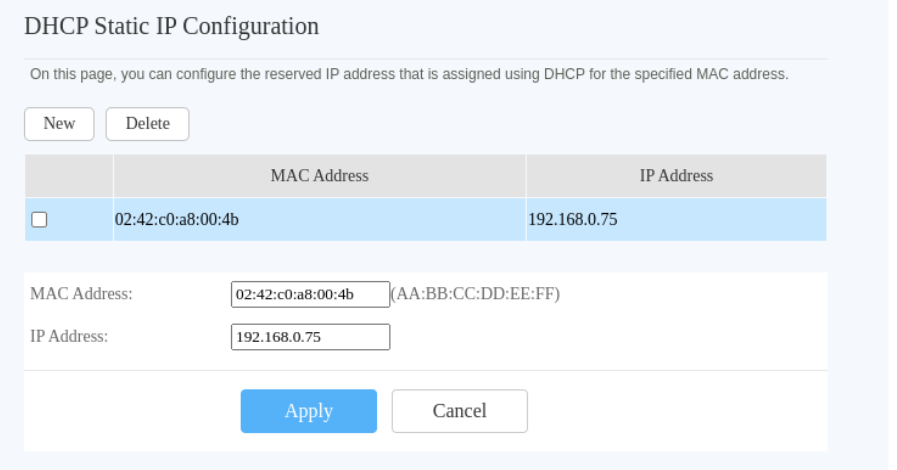The height and width of the screenshot is (470, 897).
Task: Select the 02:42:c0:a8:00:4b table cell
Action: pyautogui.click(x=177, y=220)
